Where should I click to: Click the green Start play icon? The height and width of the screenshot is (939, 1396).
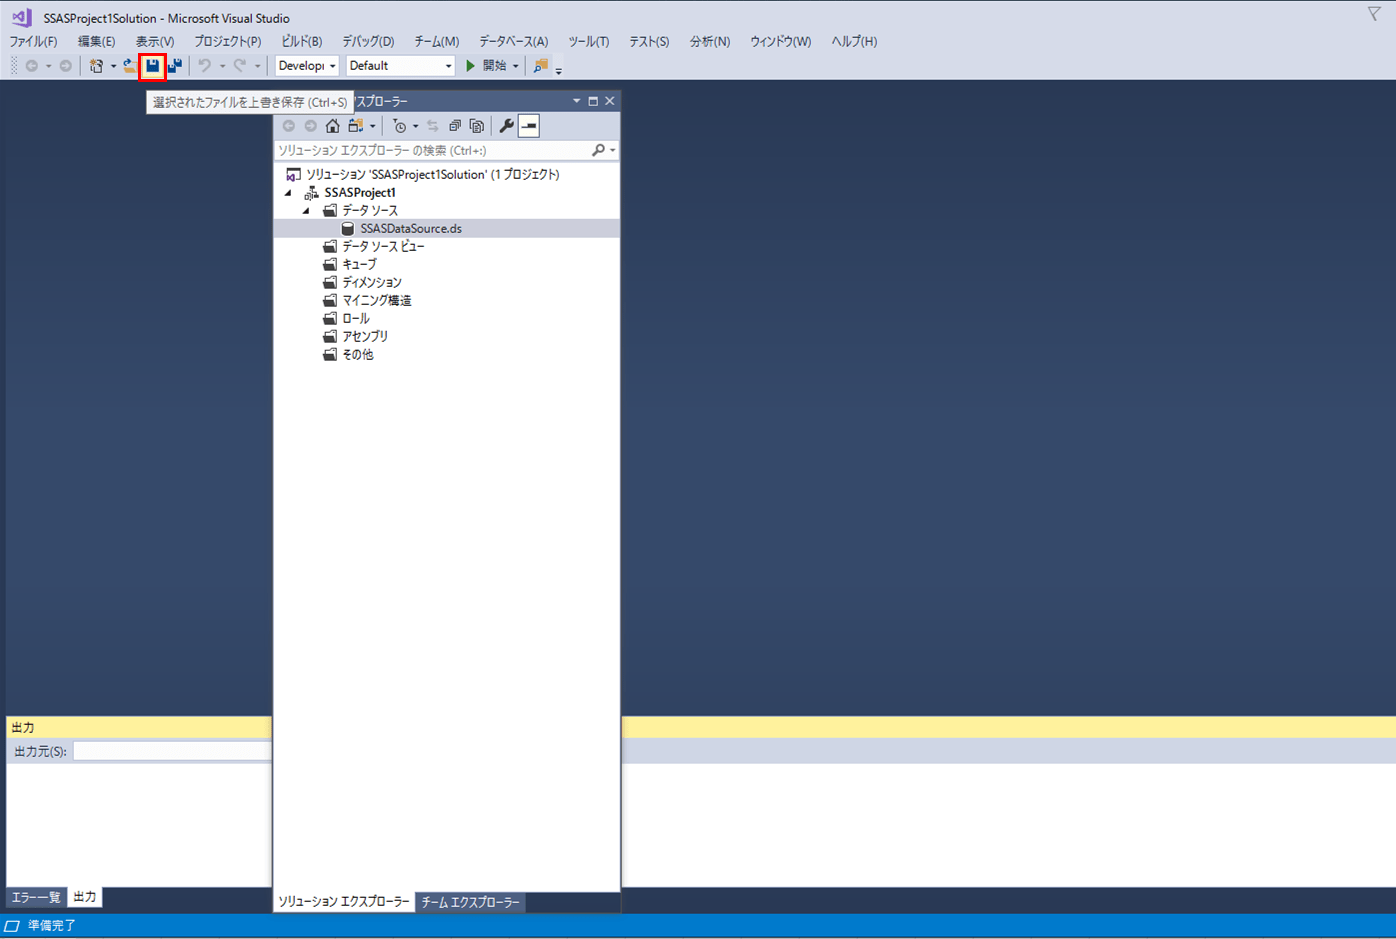pos(470,66)
